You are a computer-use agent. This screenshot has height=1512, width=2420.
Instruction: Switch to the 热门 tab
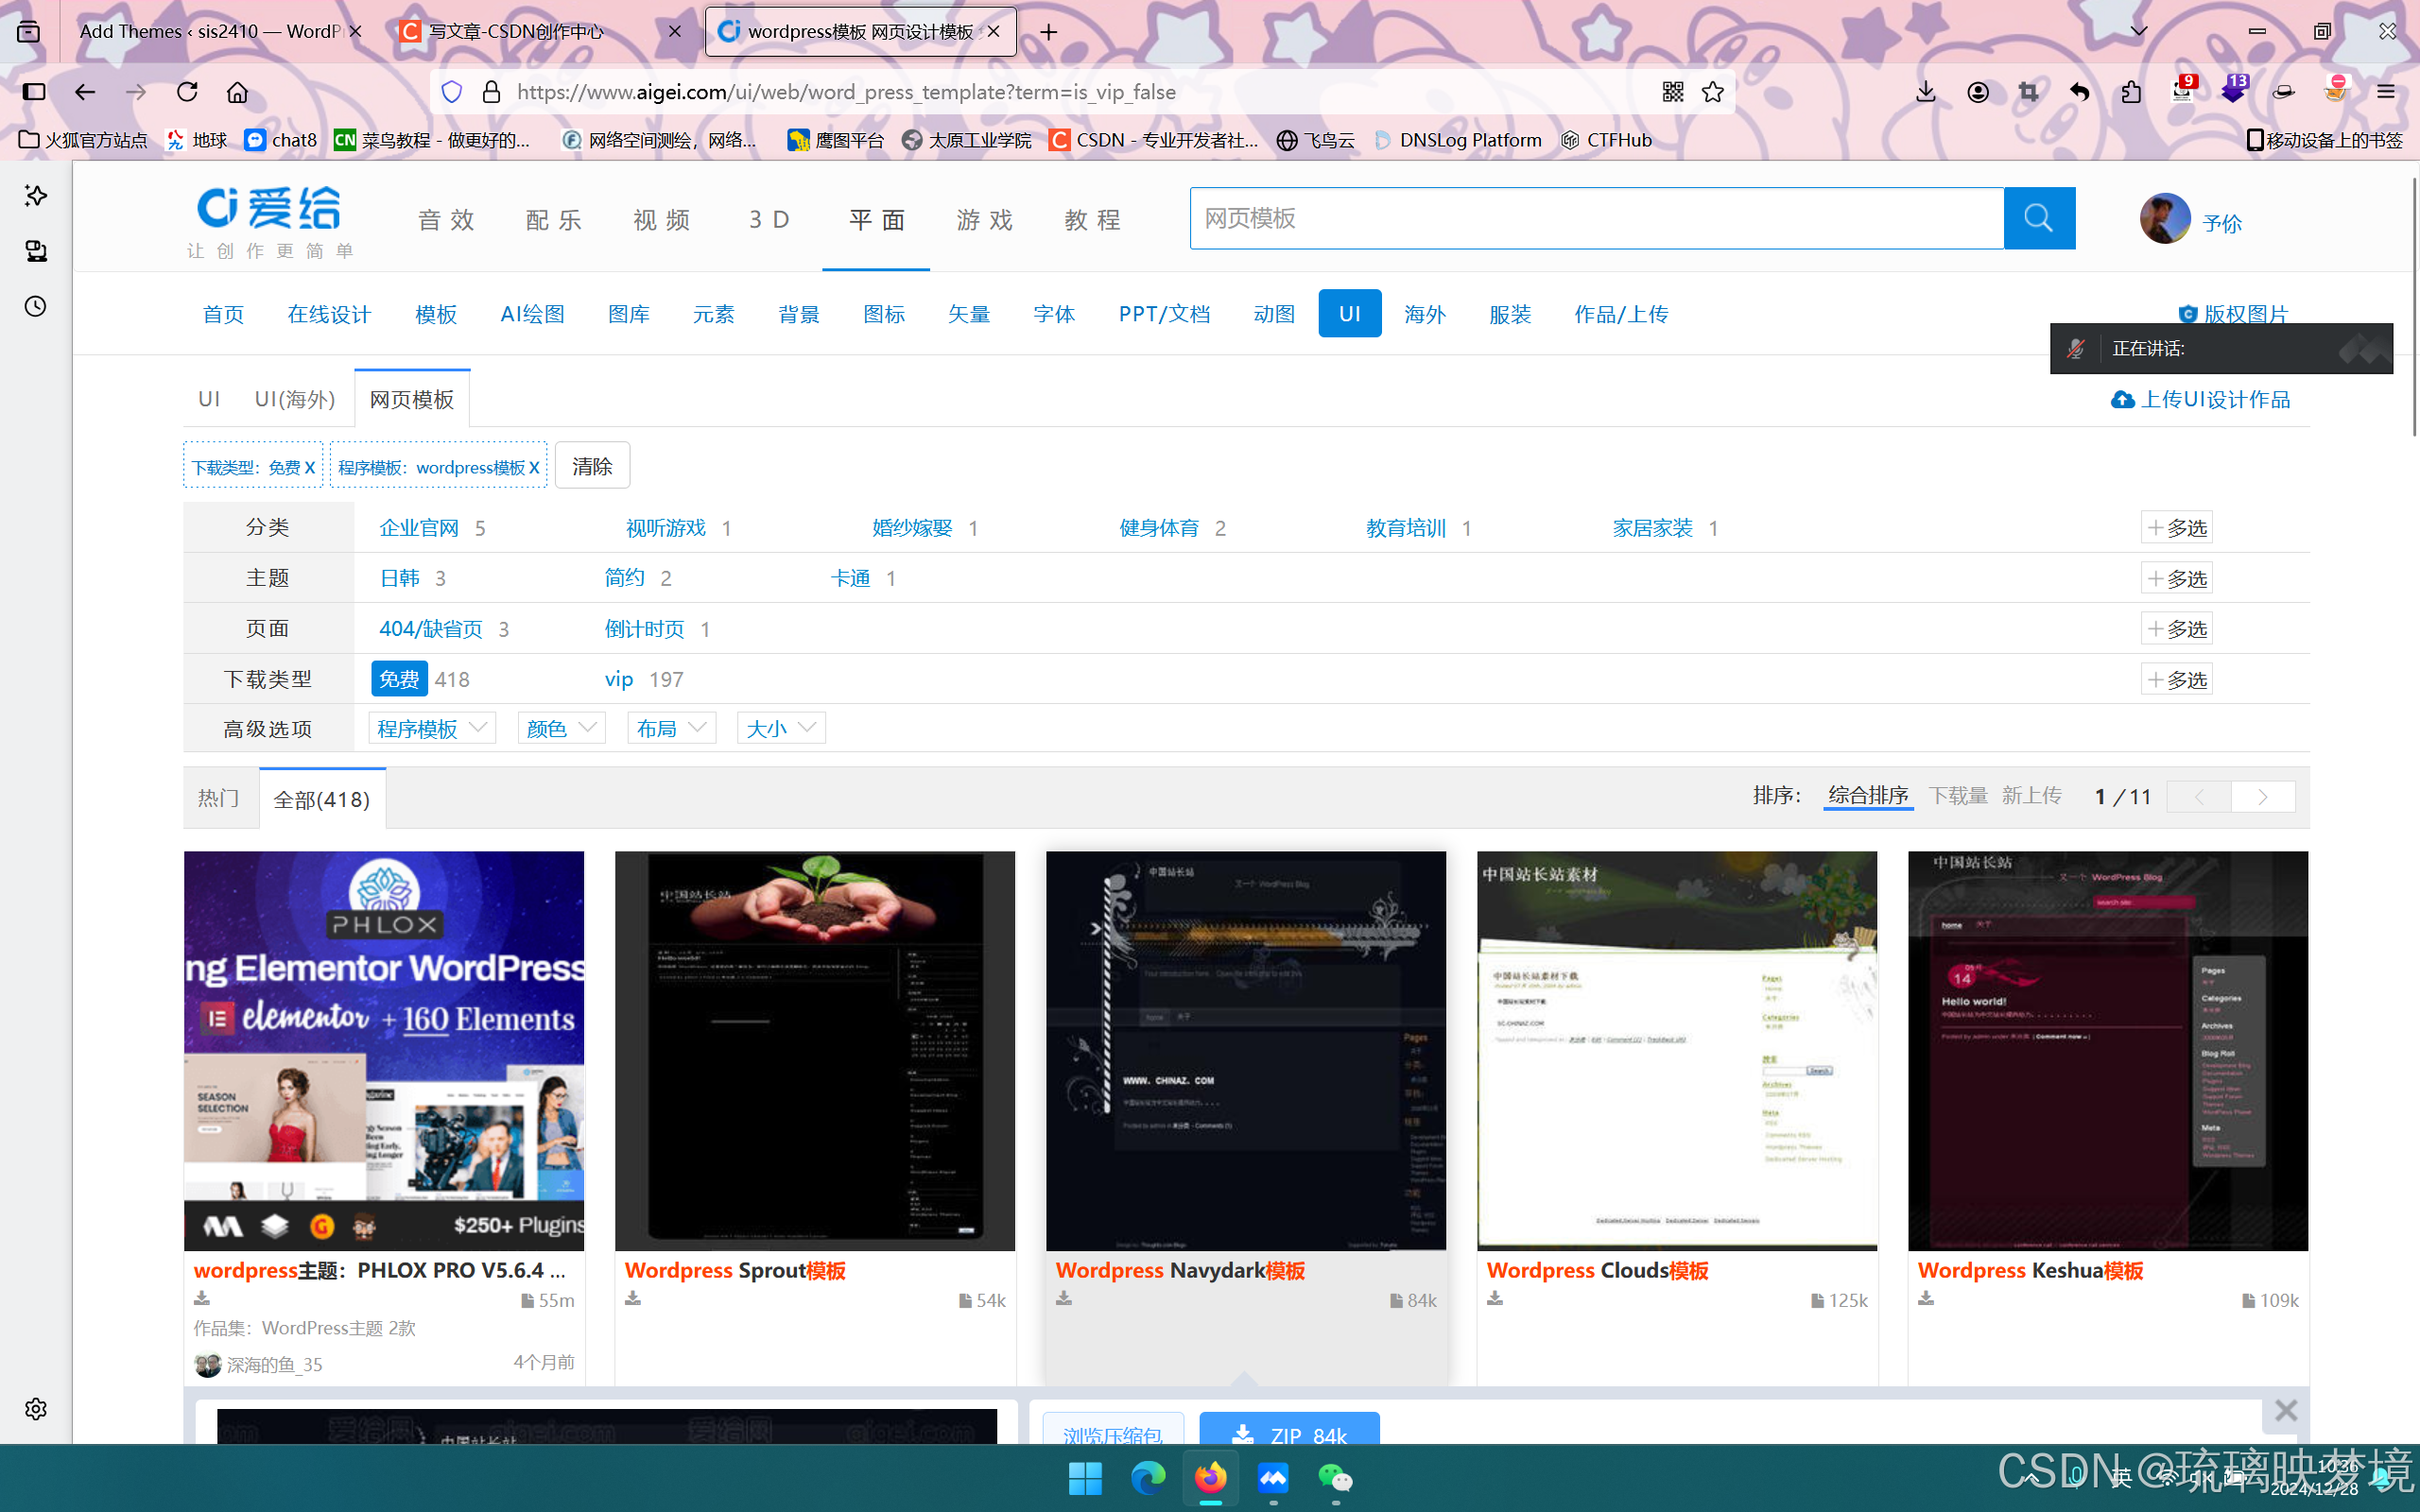point(219,798)
